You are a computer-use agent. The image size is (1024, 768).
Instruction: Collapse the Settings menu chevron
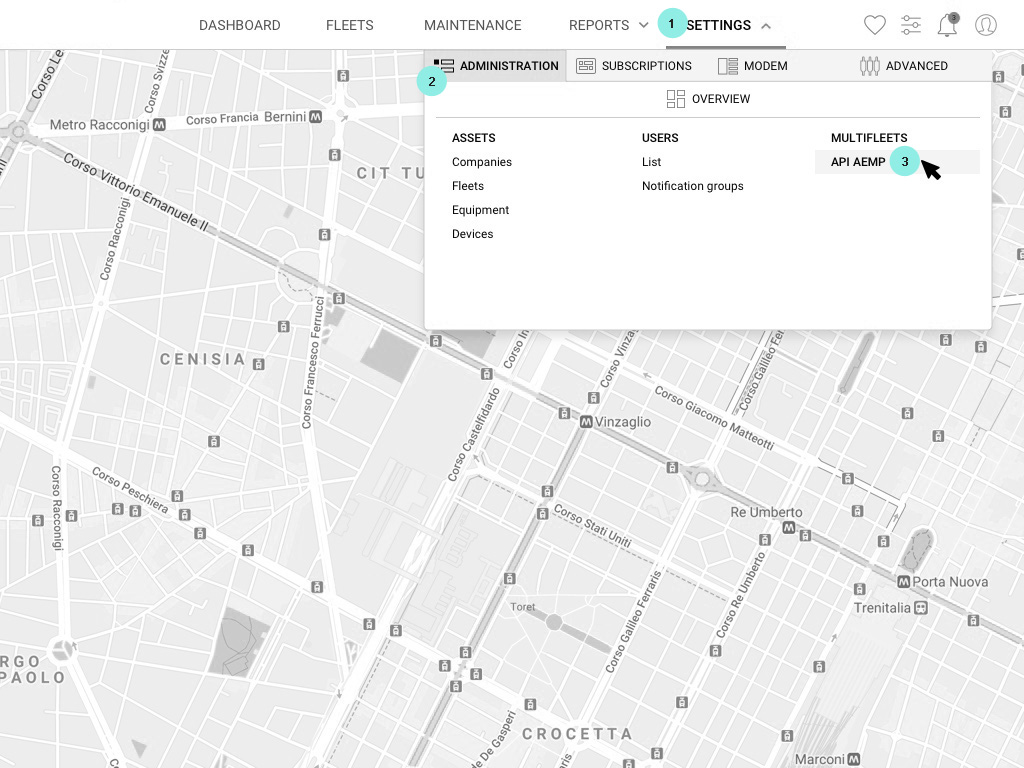[x=766, y=25]
